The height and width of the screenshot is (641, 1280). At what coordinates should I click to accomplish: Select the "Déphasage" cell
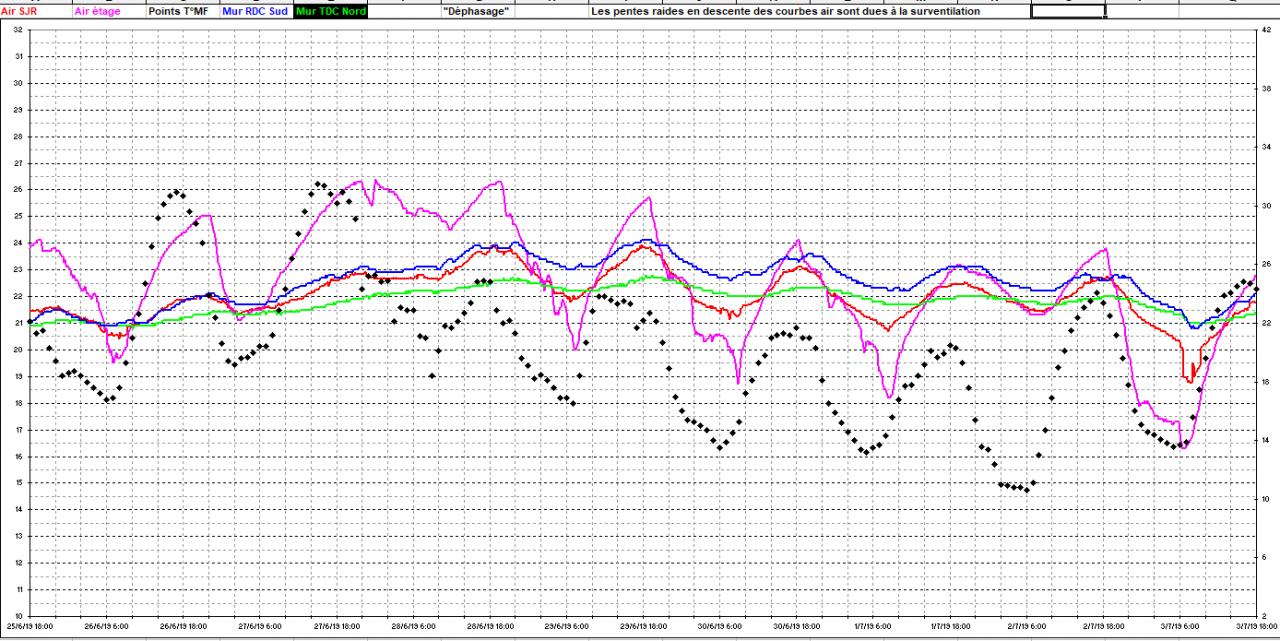click(476, 11)
